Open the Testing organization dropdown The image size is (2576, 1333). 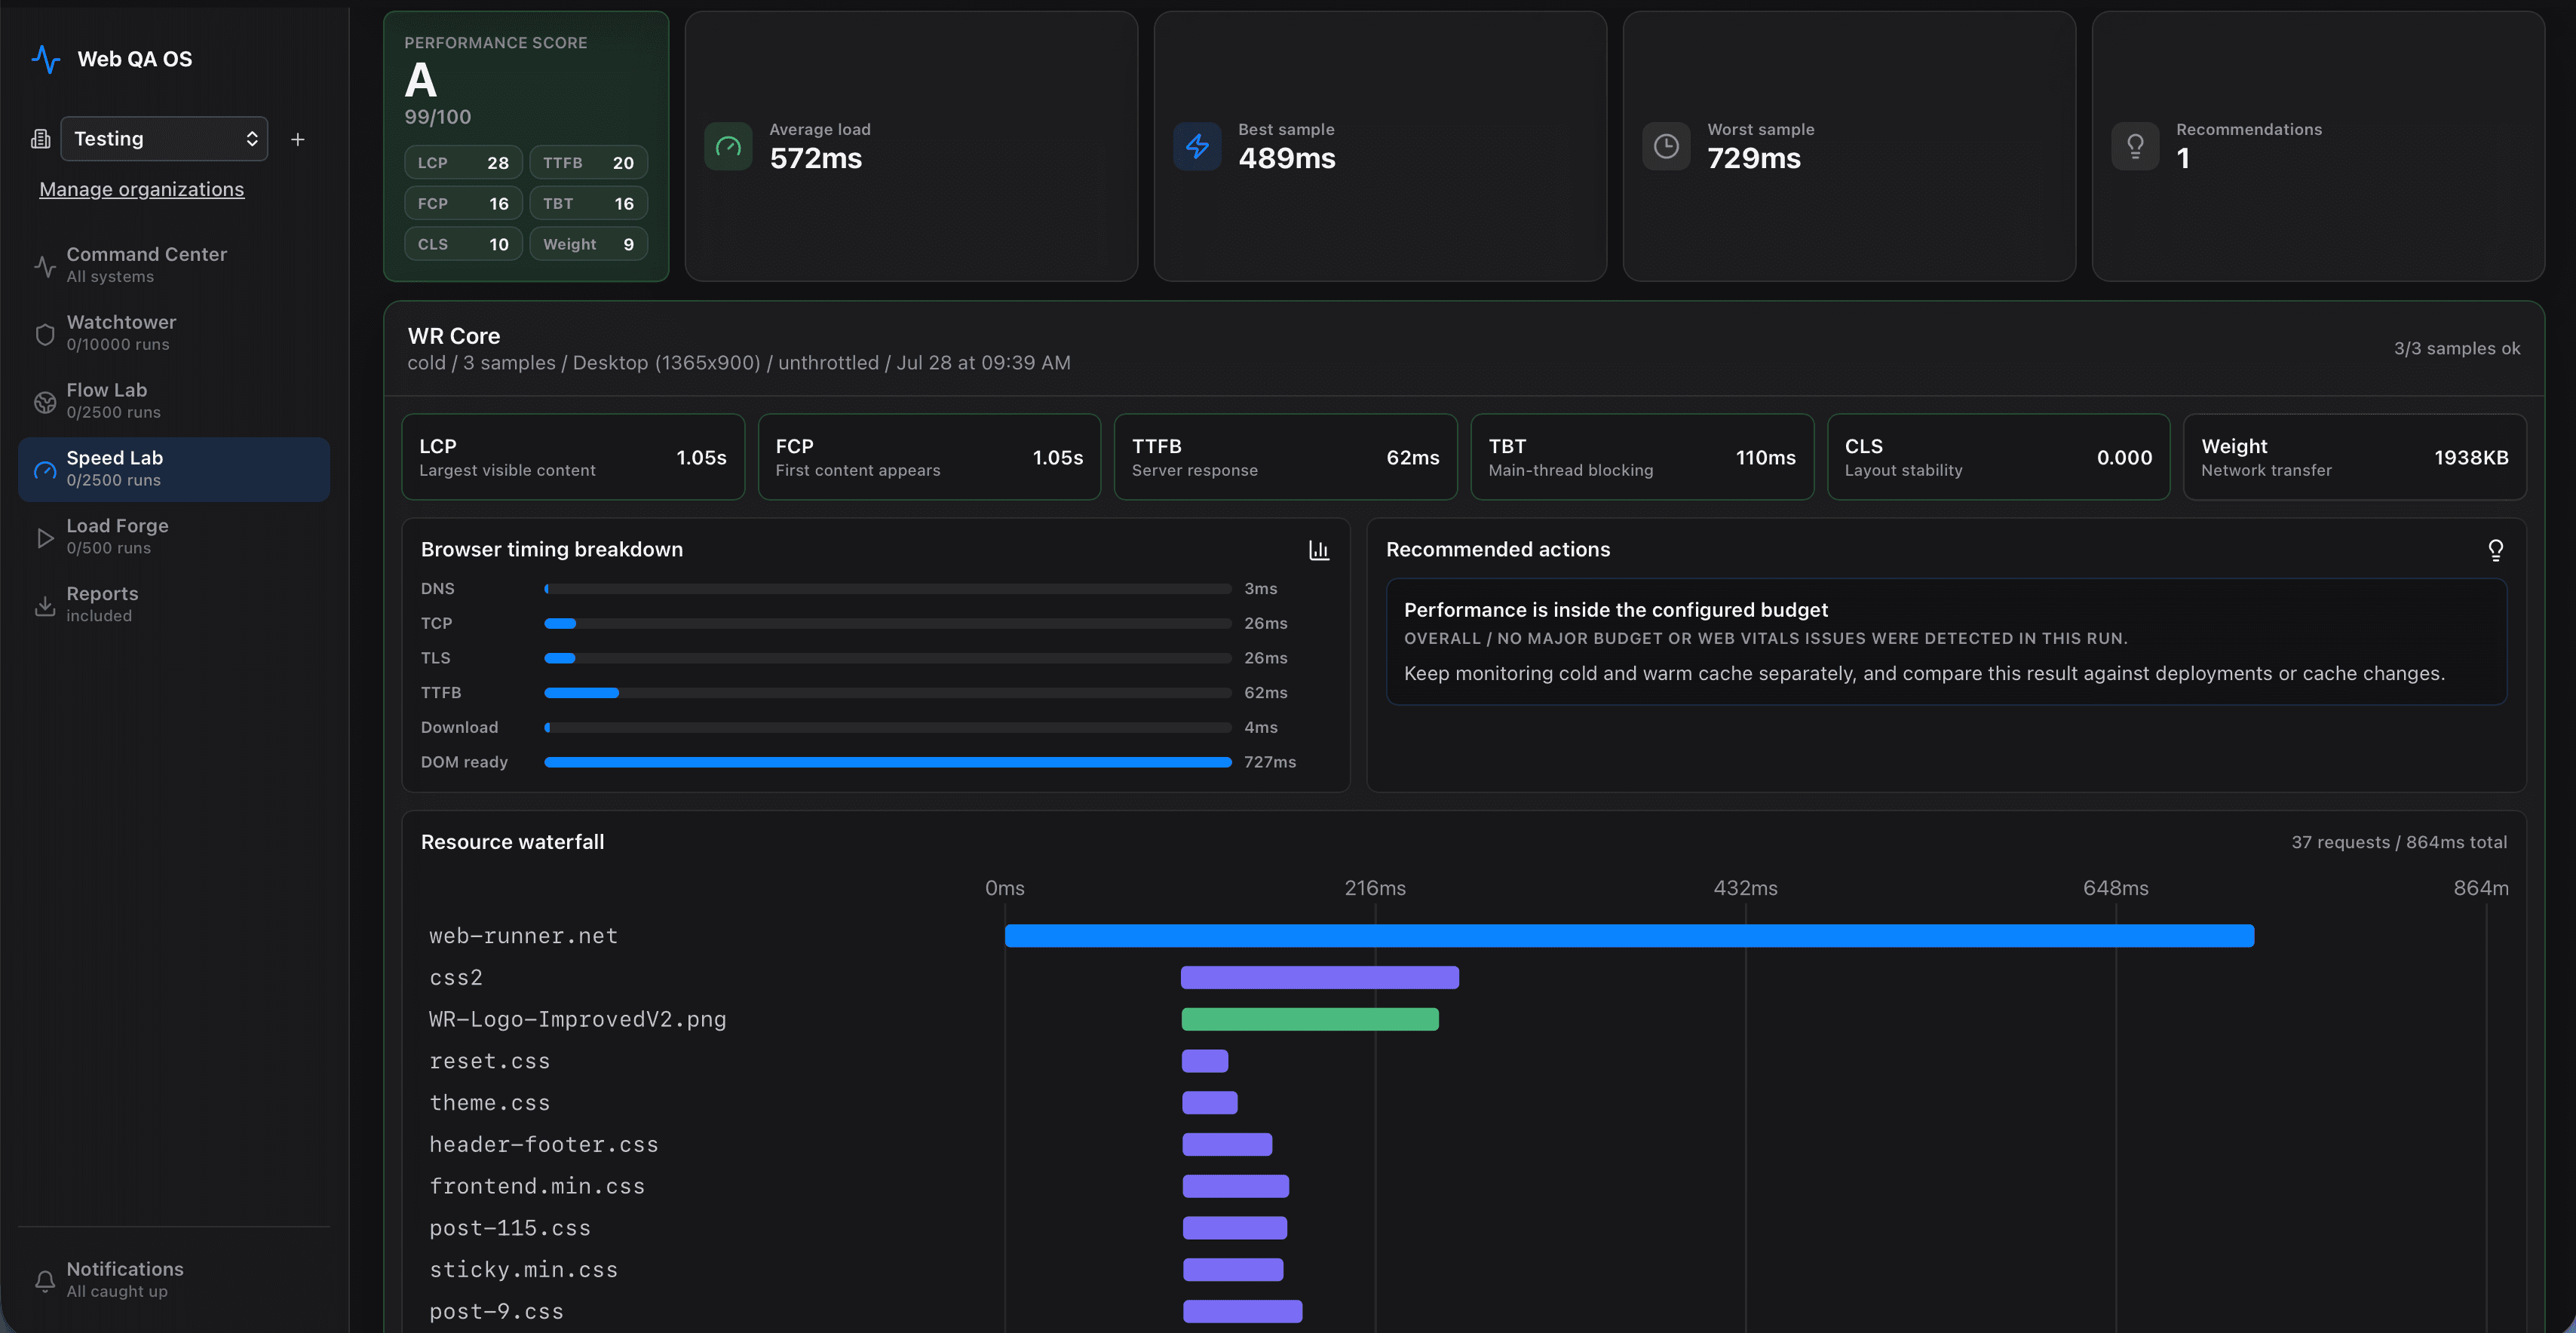(x=164, y=139)
